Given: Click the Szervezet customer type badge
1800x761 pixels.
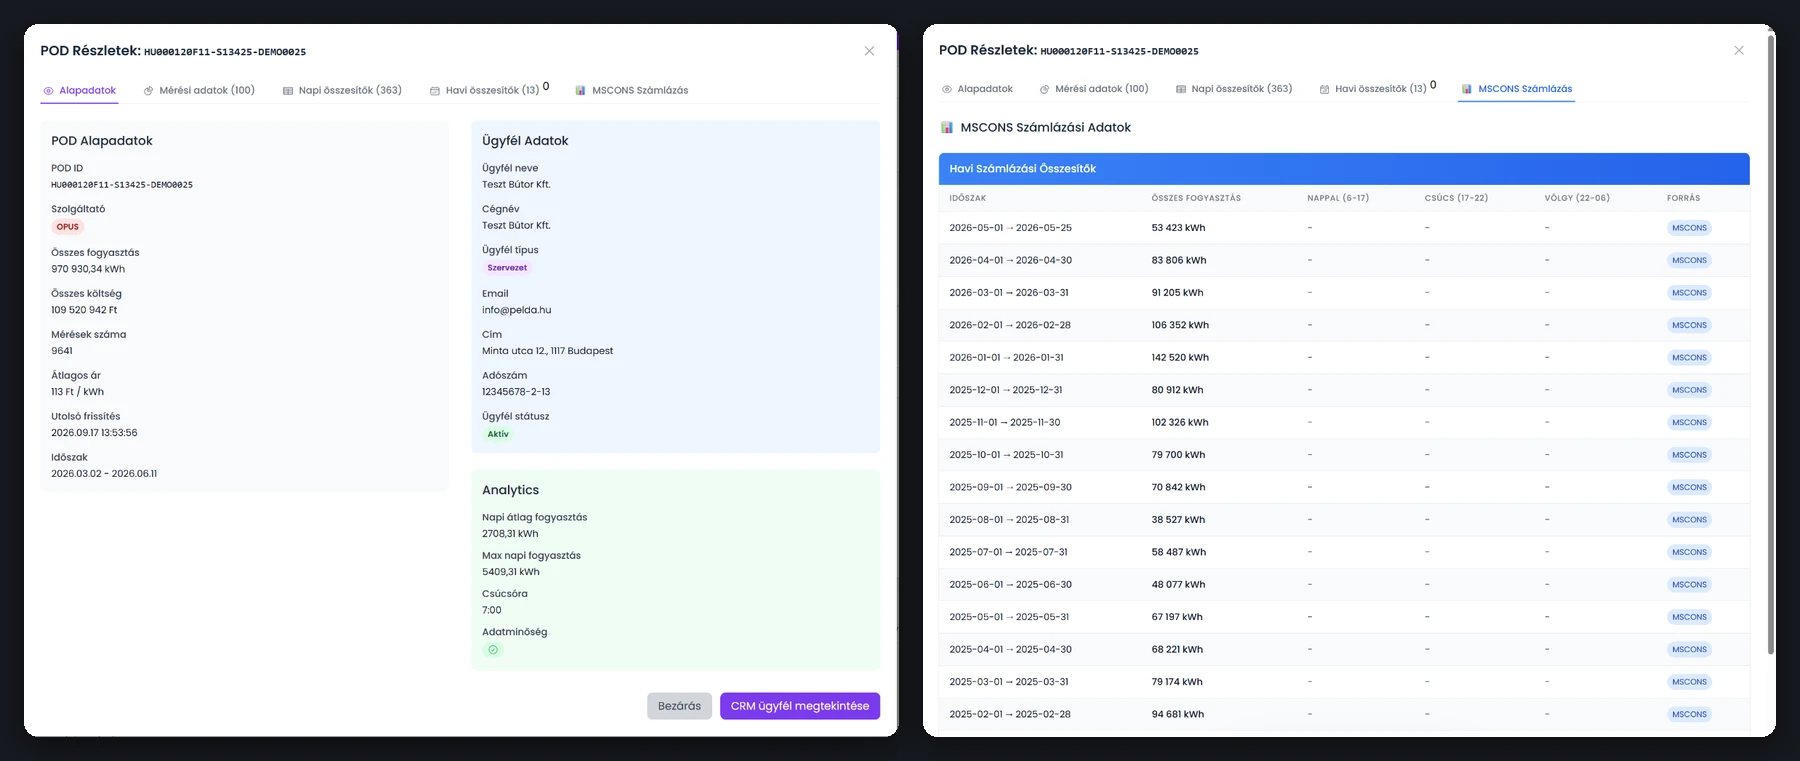Looking at the screenshot, I should 507,268.
